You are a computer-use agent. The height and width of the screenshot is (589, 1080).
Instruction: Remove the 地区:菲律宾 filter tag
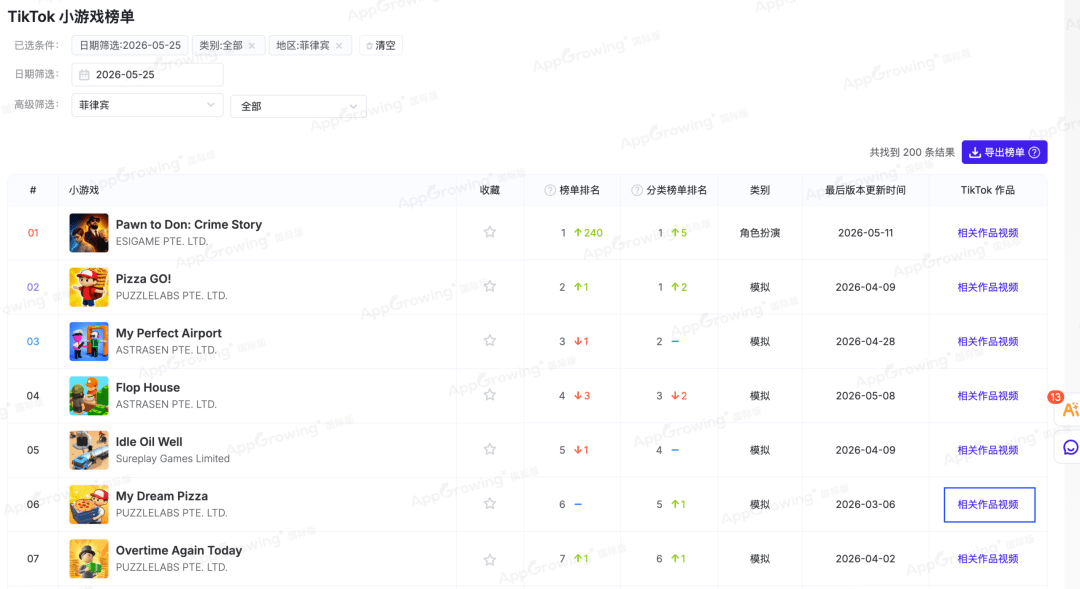pyautogui.click(x=339, y=45)
